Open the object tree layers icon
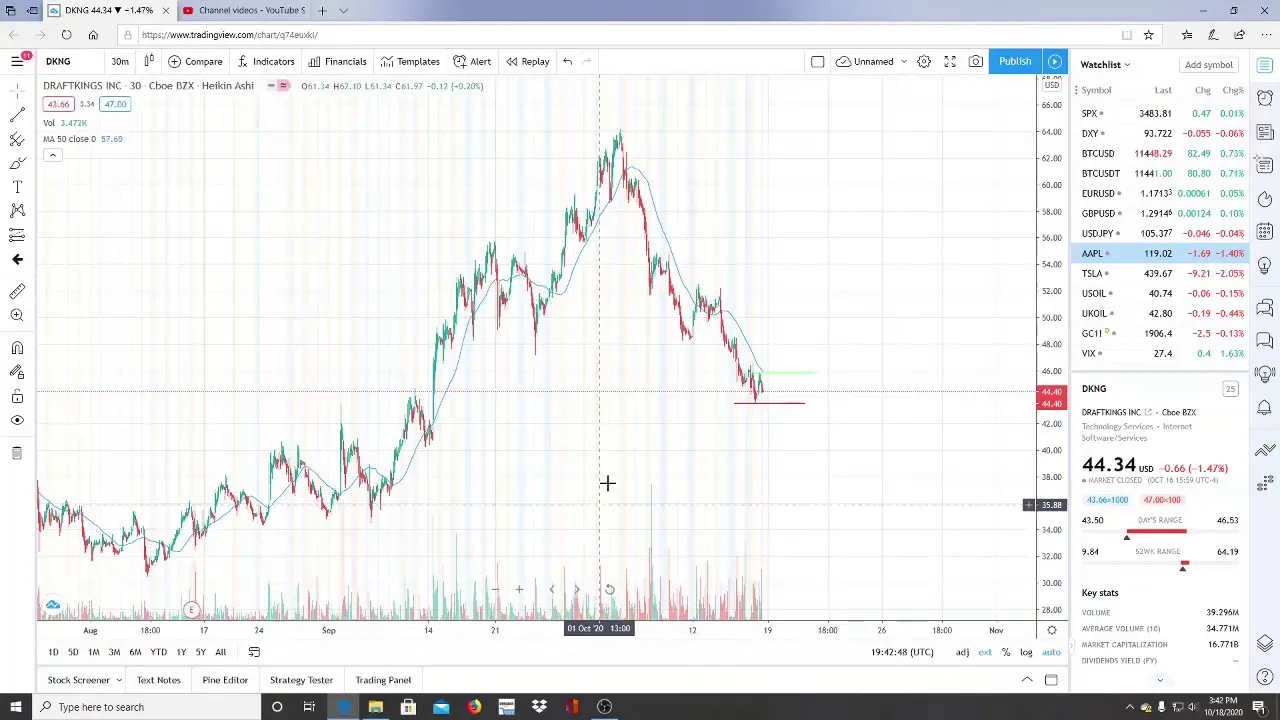The image size is (1280, 720). click(1265, 643)
